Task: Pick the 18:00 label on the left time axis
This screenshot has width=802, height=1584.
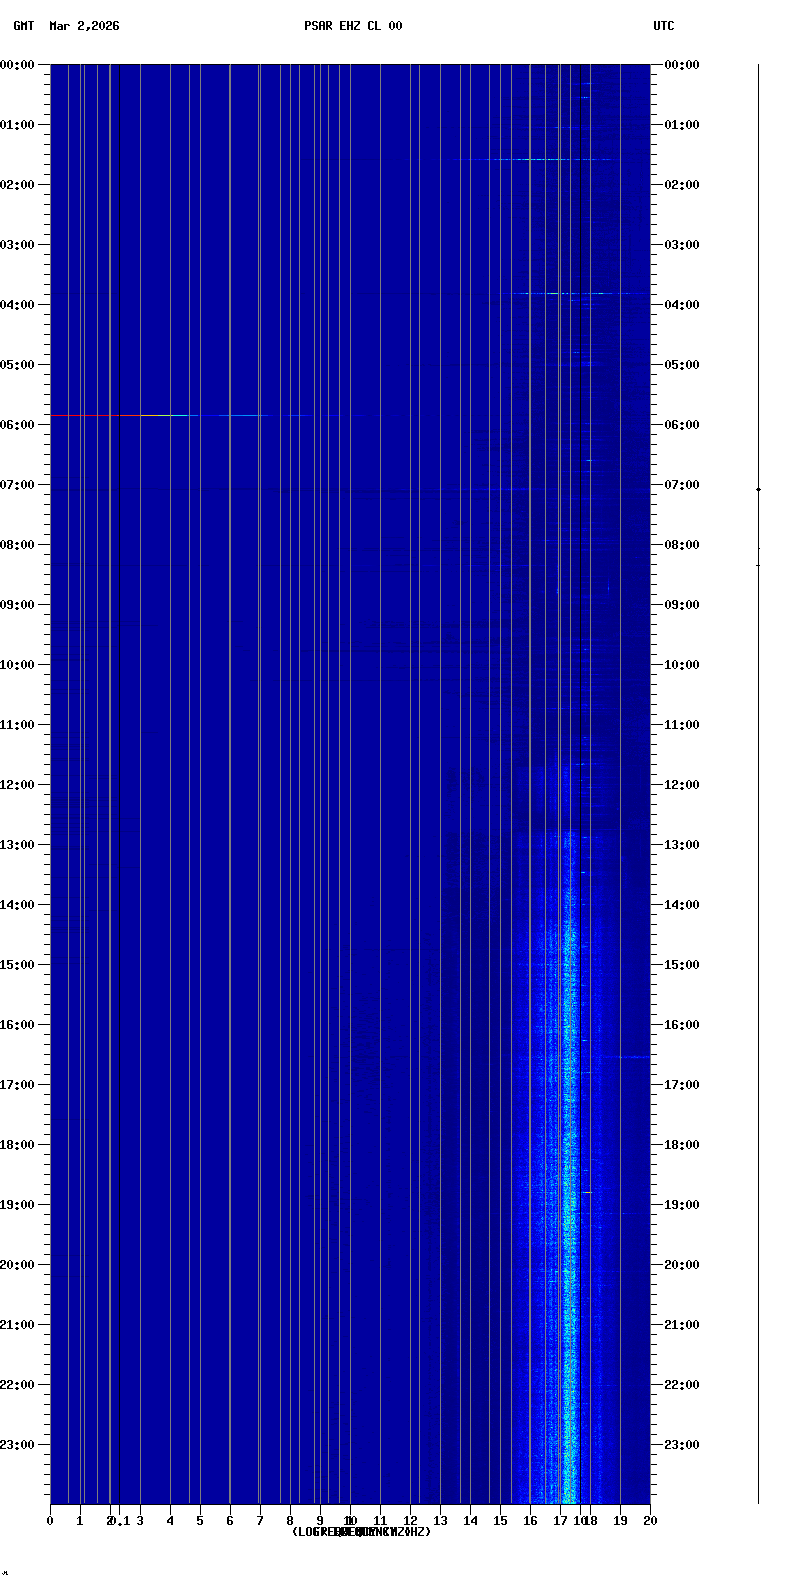Action: pyautogui.click(x=18, y=1145)
